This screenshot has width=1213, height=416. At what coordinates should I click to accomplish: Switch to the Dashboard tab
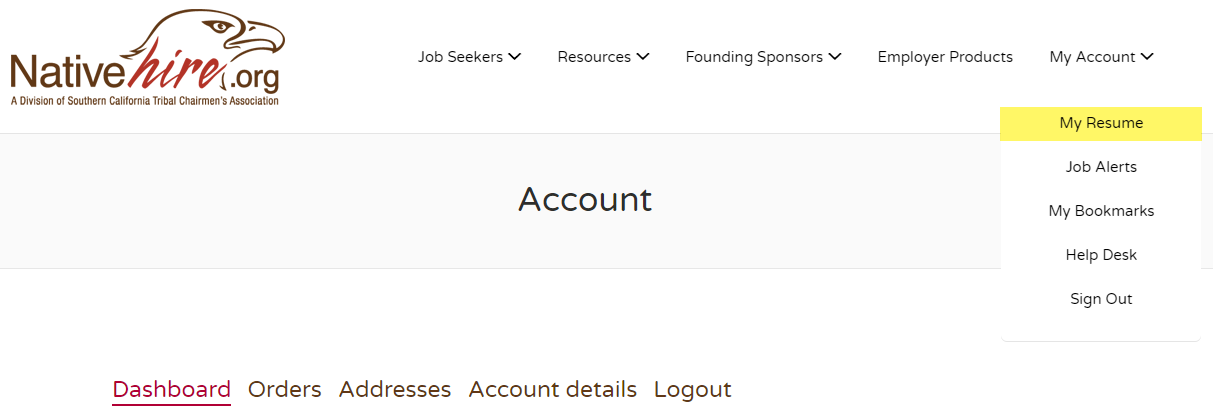coord(171,389)
